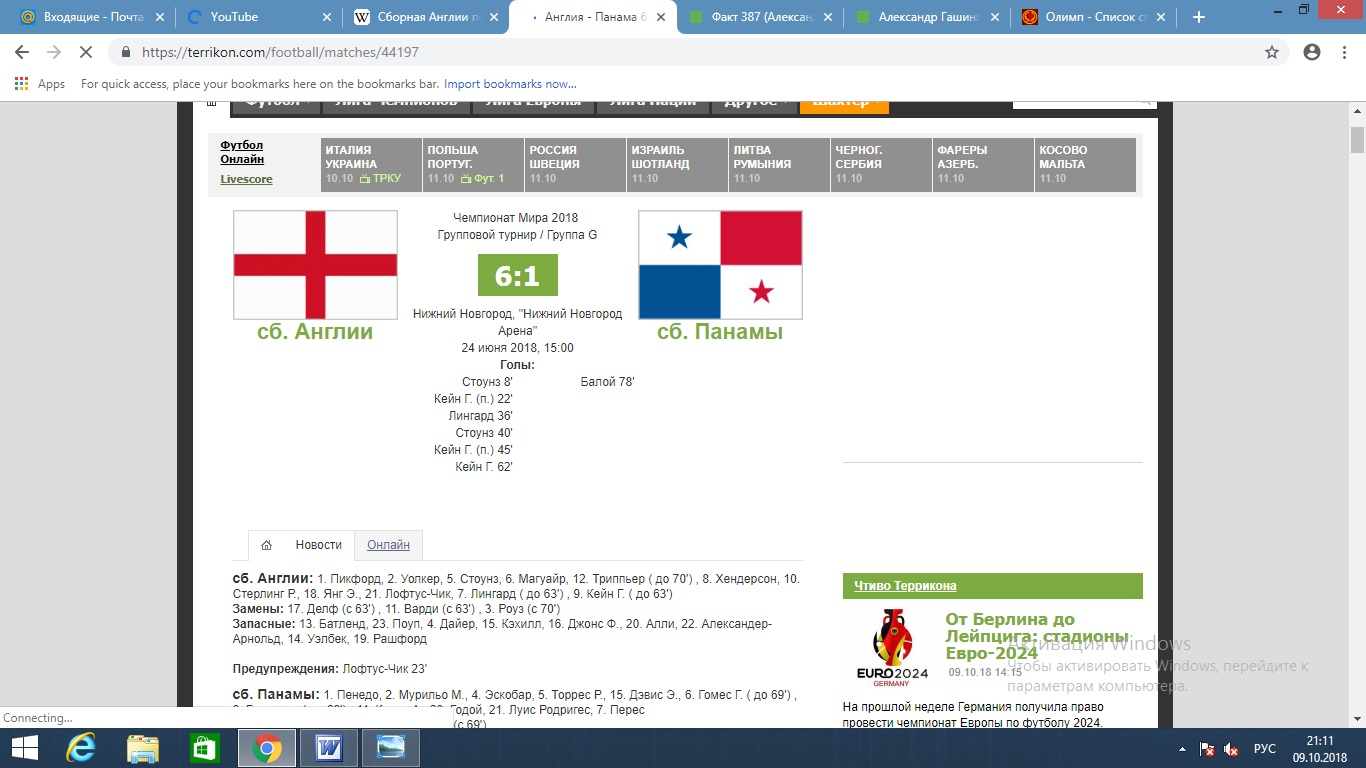
Task: Open the taskbar clock showing 21:11
Action: [x=1320, y=748]
